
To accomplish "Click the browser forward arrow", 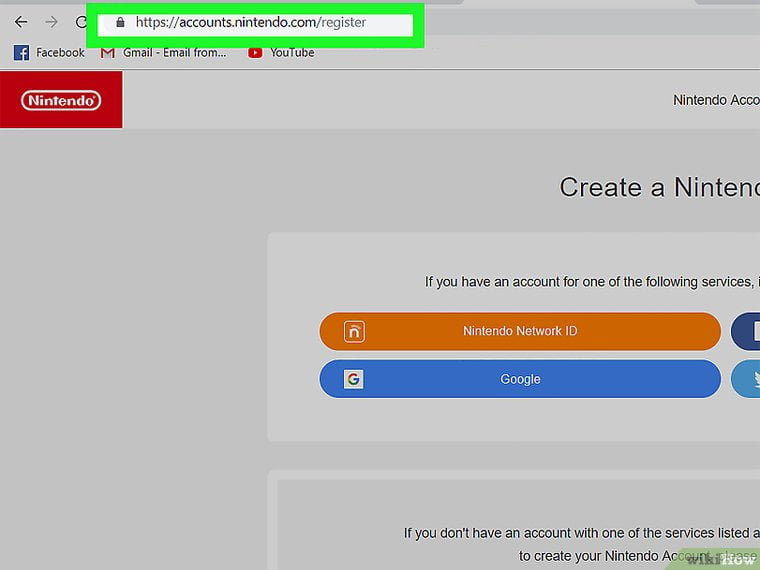I will (x=51, y=22).
